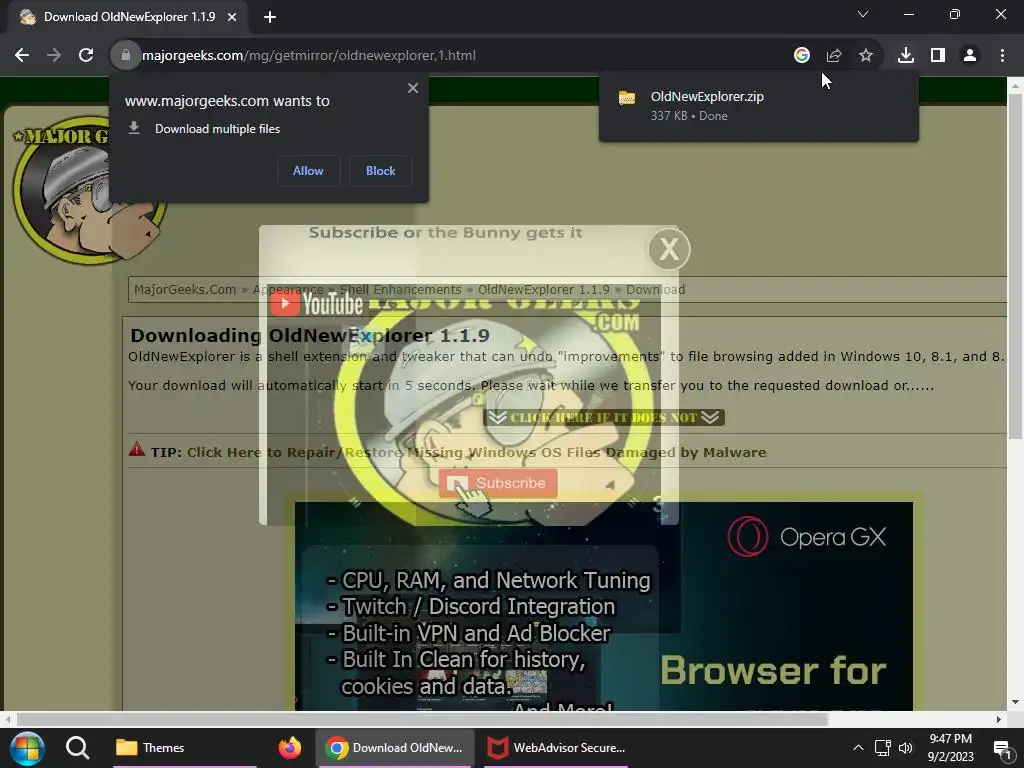Click the scroll down arrow
Image resolution: width=1024 pixels, height=768 pixels.
tap(1015, 702)
